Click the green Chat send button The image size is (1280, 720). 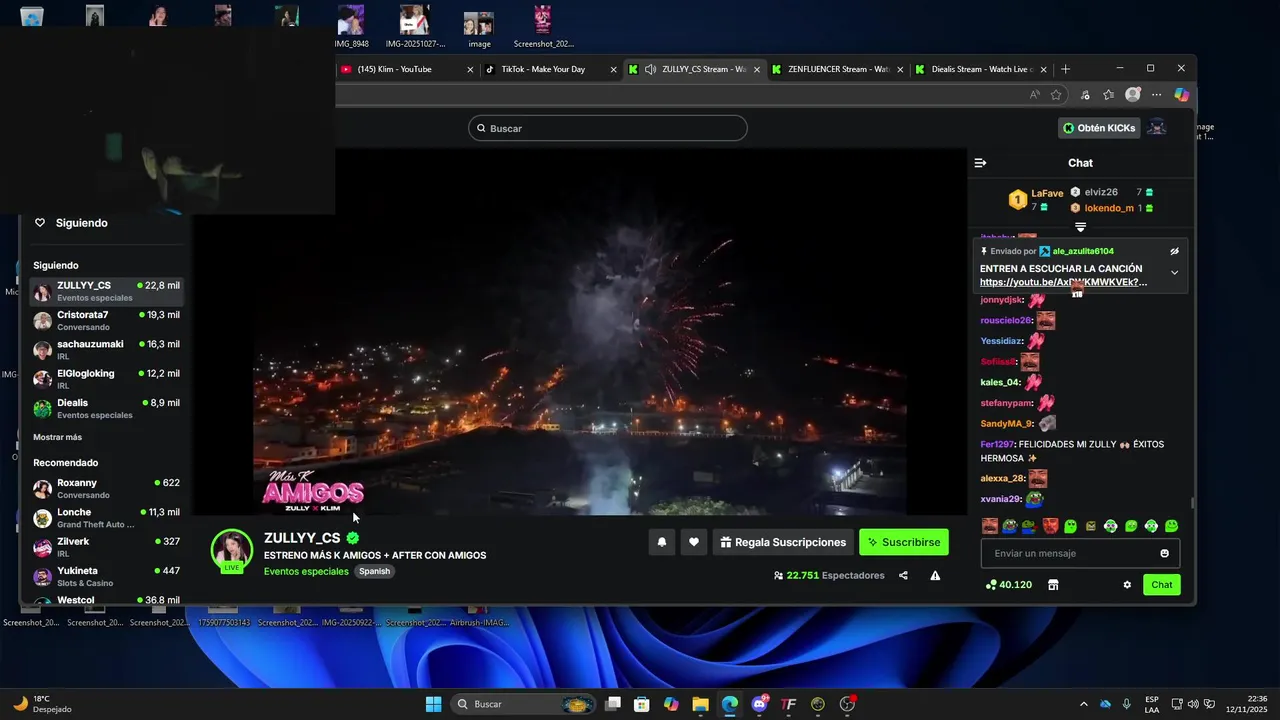[x=1161, y=585]
